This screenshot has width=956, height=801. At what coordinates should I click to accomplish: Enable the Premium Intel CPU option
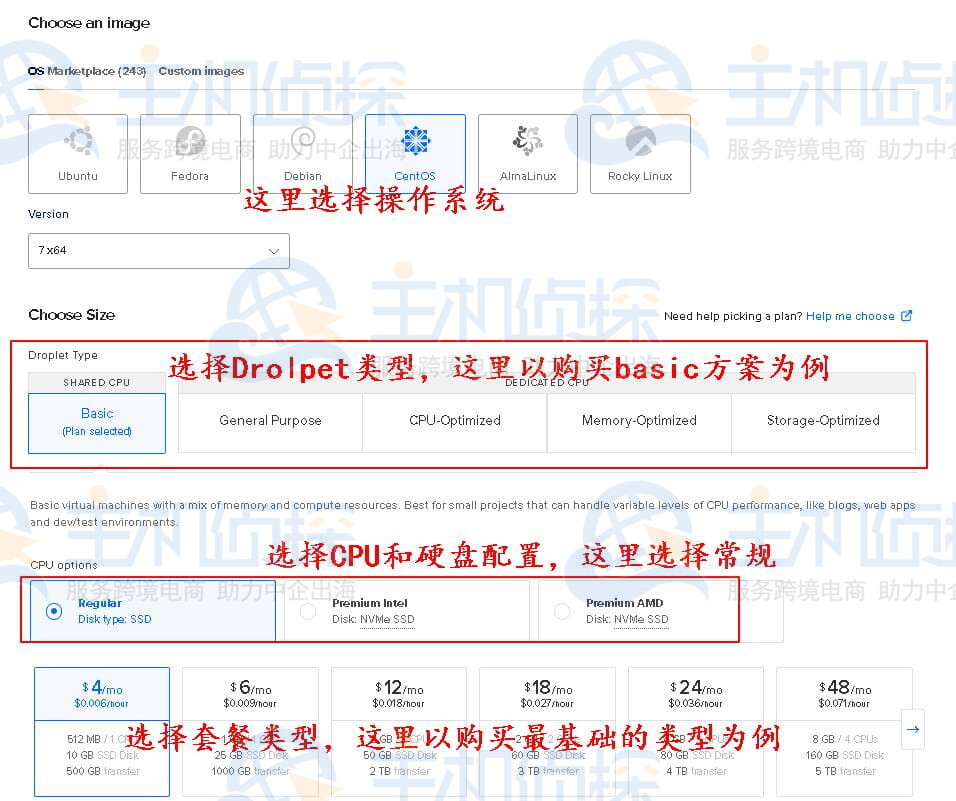(308, 611)
